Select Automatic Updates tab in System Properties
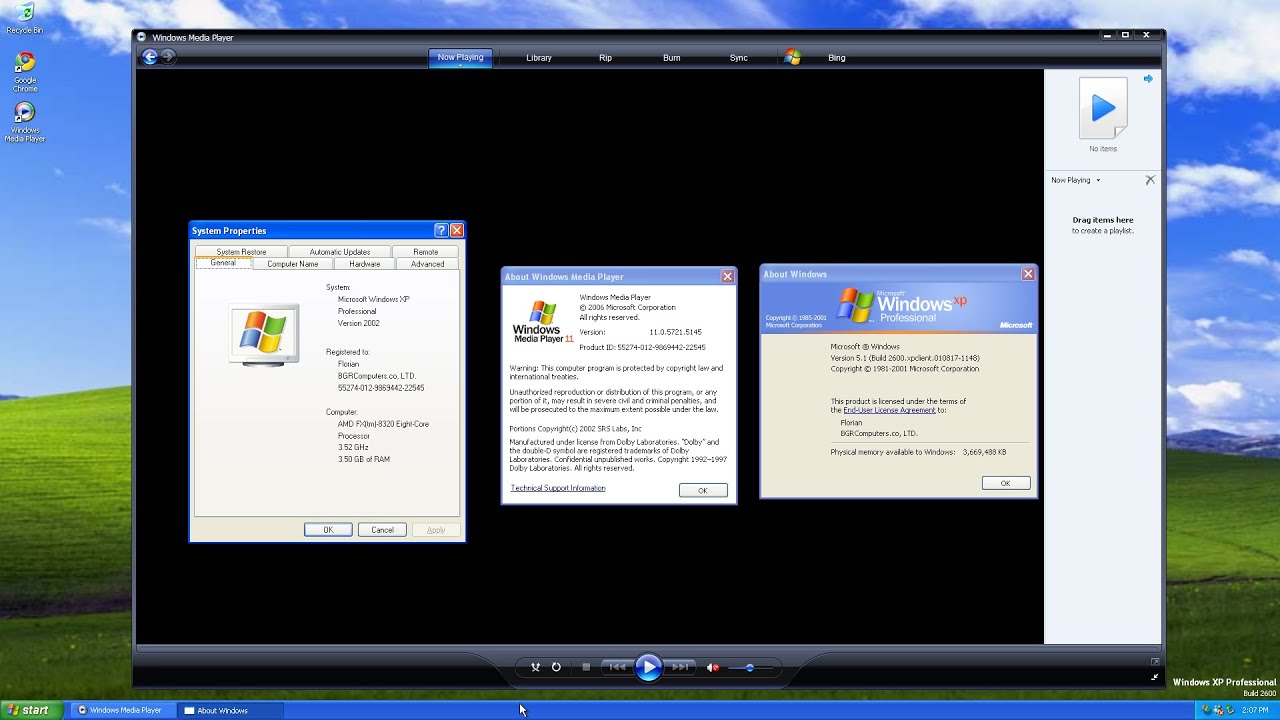Image resolution: width=1280 pixels, height=720 pixels. coord(340,252)
